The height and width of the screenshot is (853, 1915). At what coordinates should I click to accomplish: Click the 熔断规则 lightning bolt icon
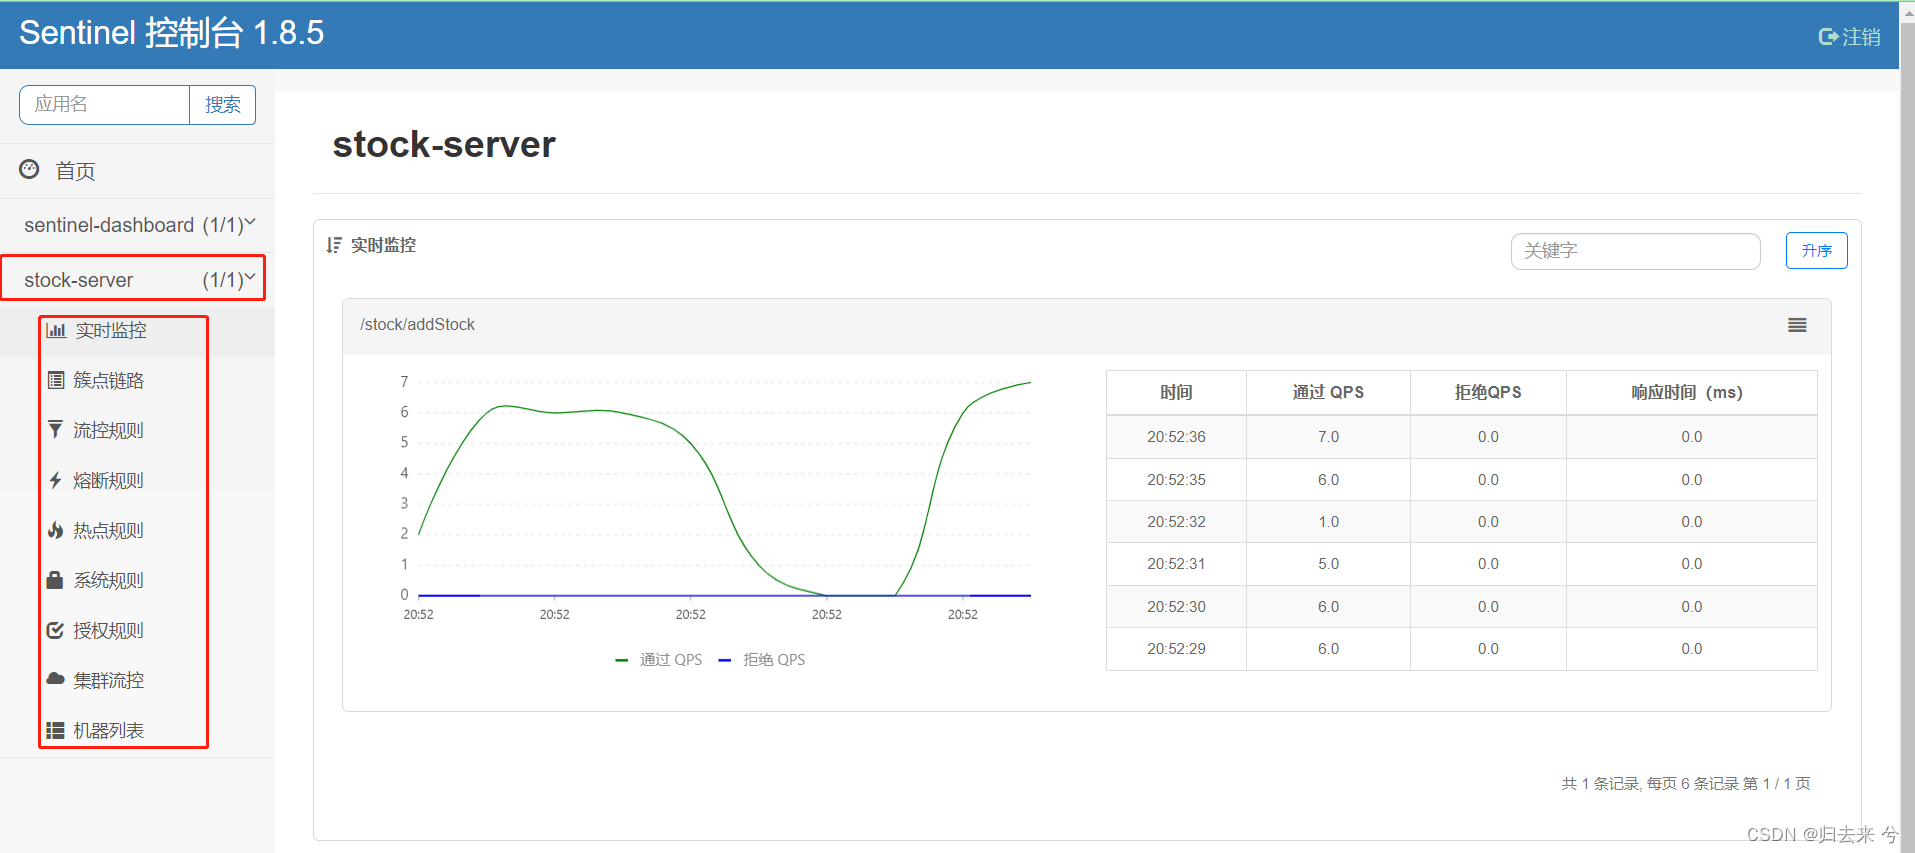(55, 480)
